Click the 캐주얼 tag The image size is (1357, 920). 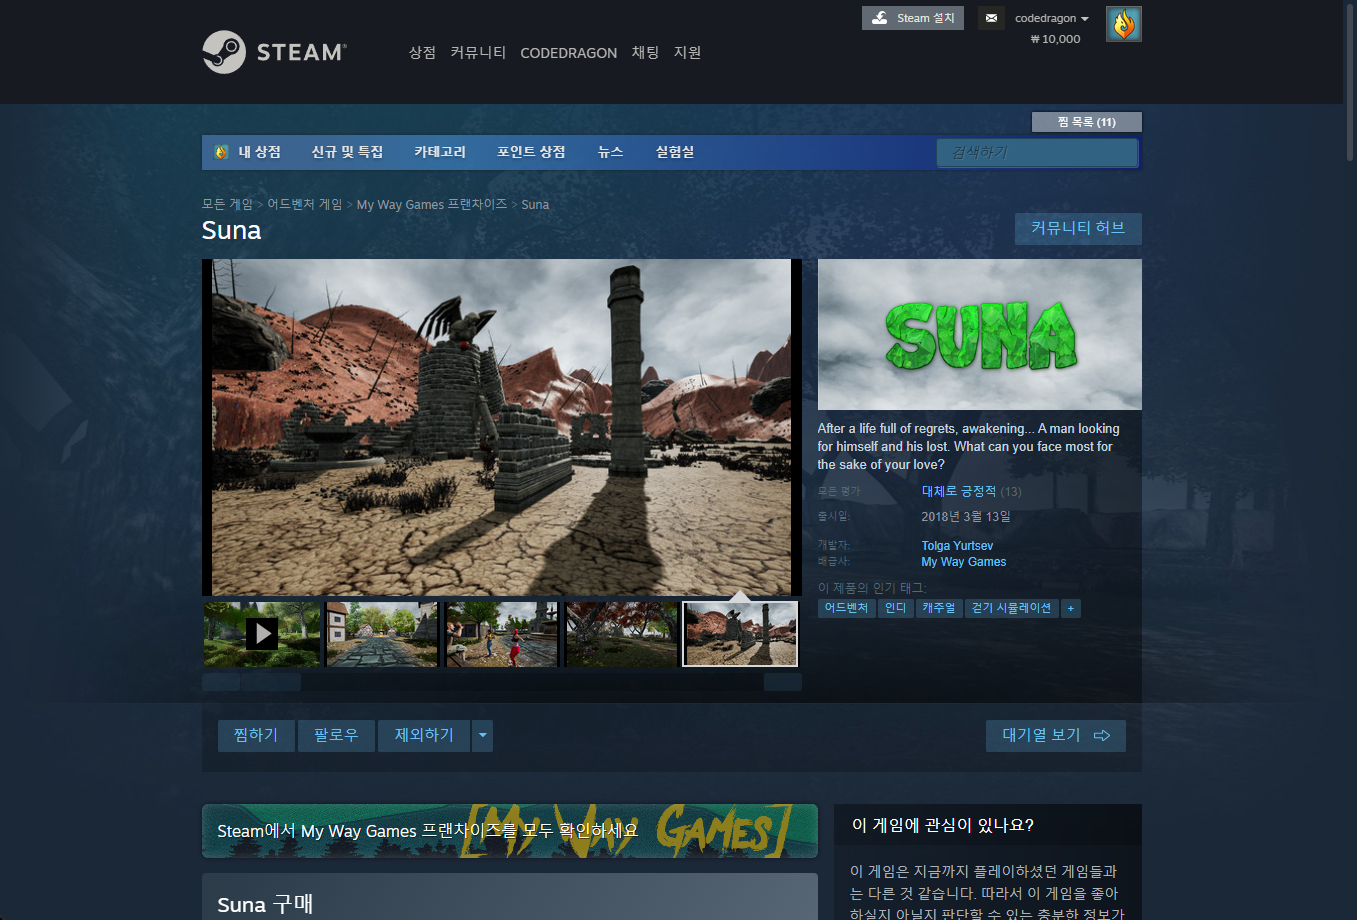coord(939,608)
